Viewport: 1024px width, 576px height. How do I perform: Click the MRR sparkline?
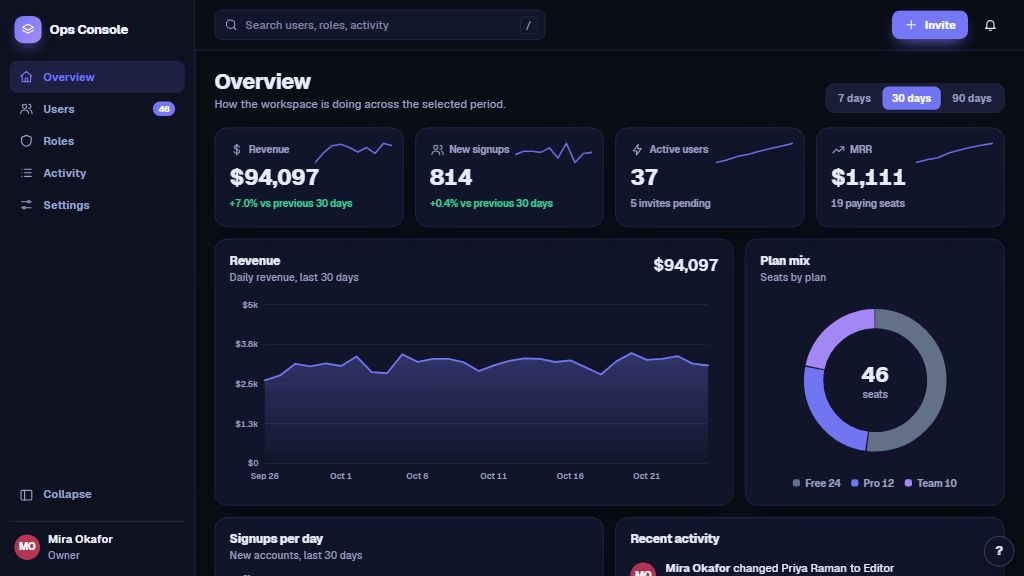click(x=954, y=153)
